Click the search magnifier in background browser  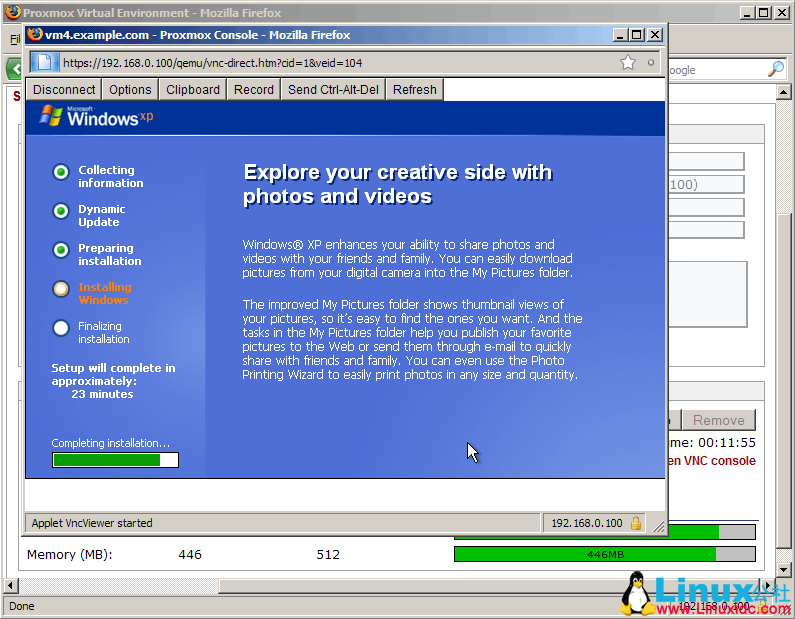[776, 70]
